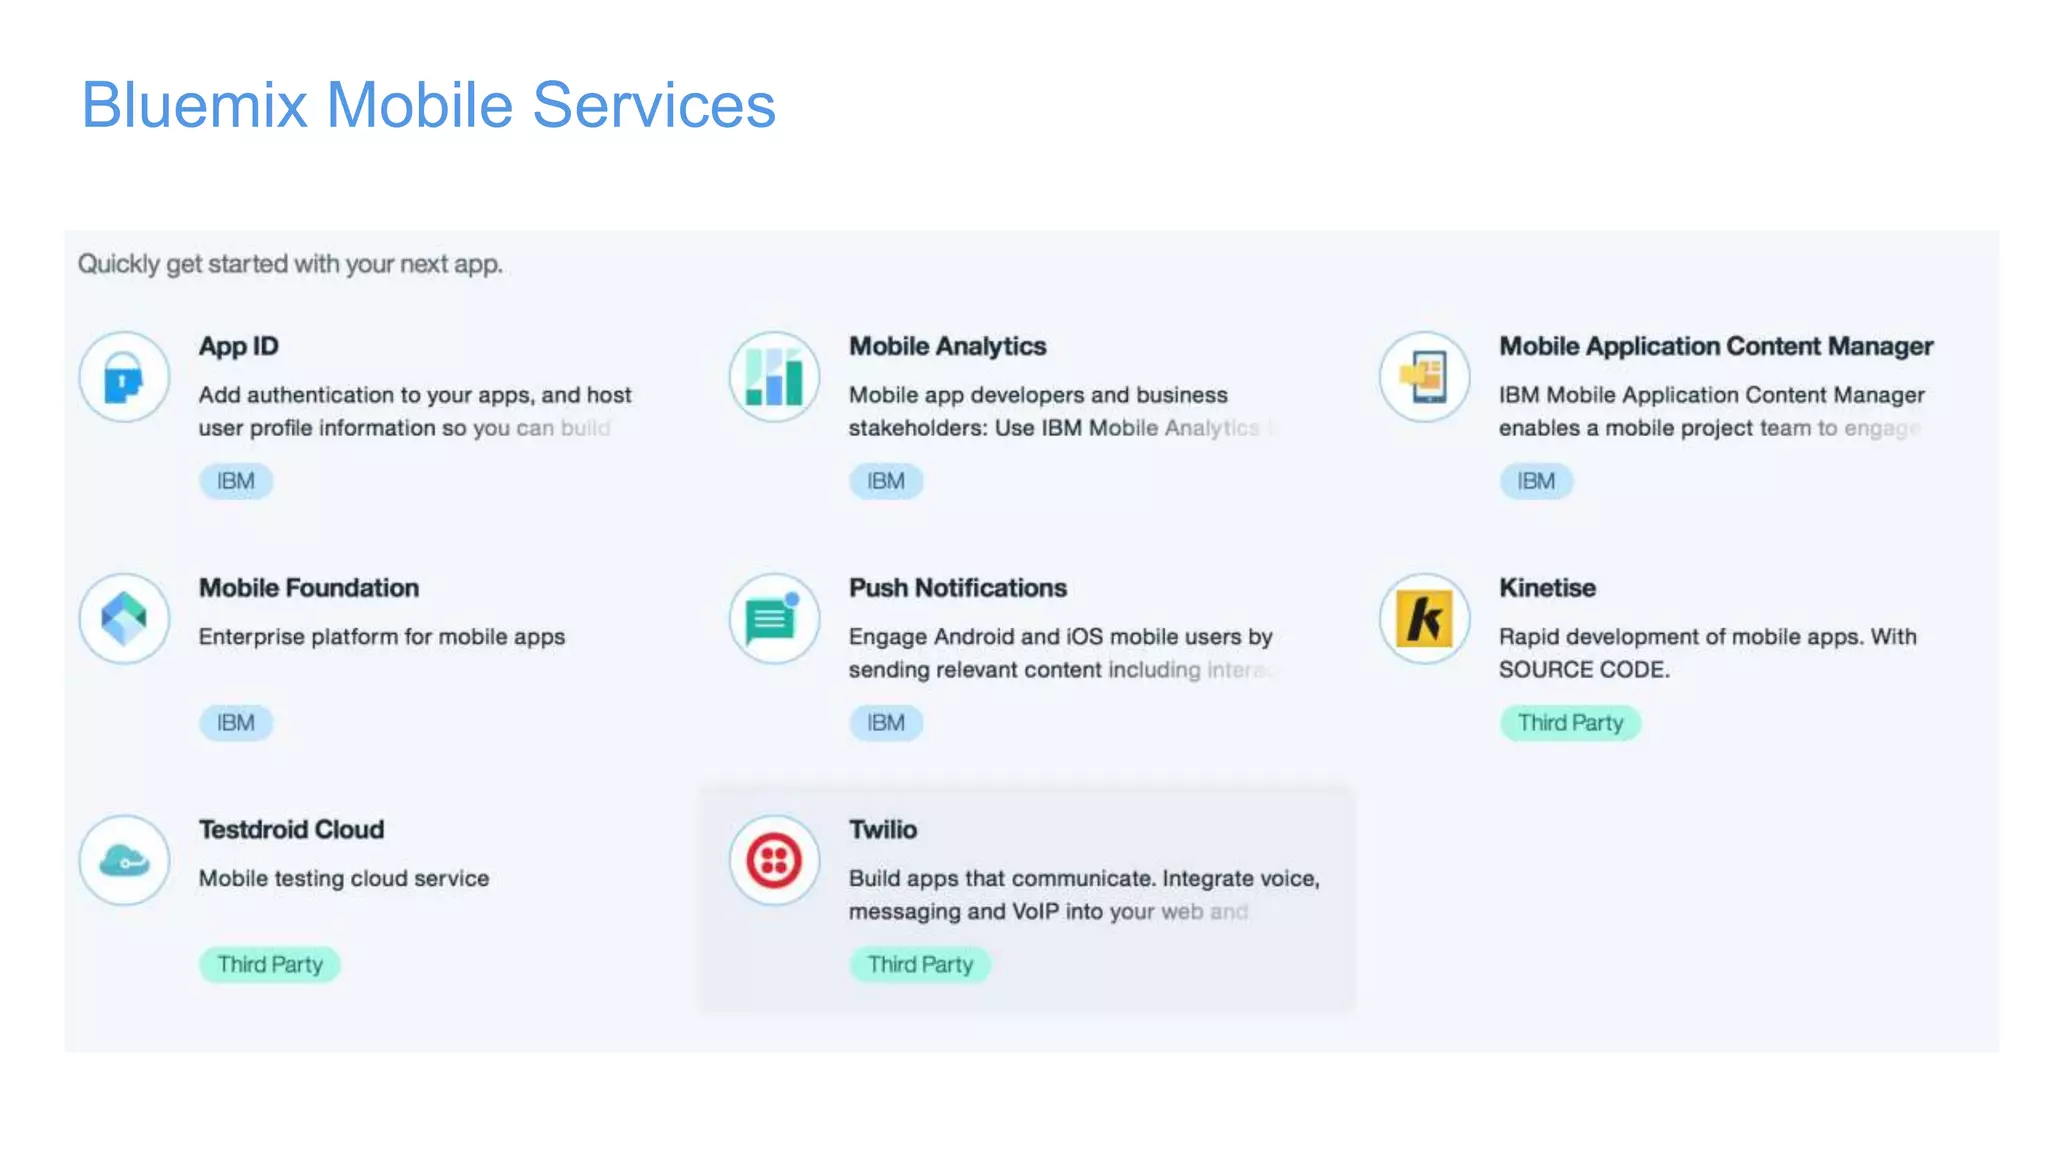The width and height of the screenshot is (2048, 1152).
Task: Open the Push Notifications service title
Action: click(957, 588)
